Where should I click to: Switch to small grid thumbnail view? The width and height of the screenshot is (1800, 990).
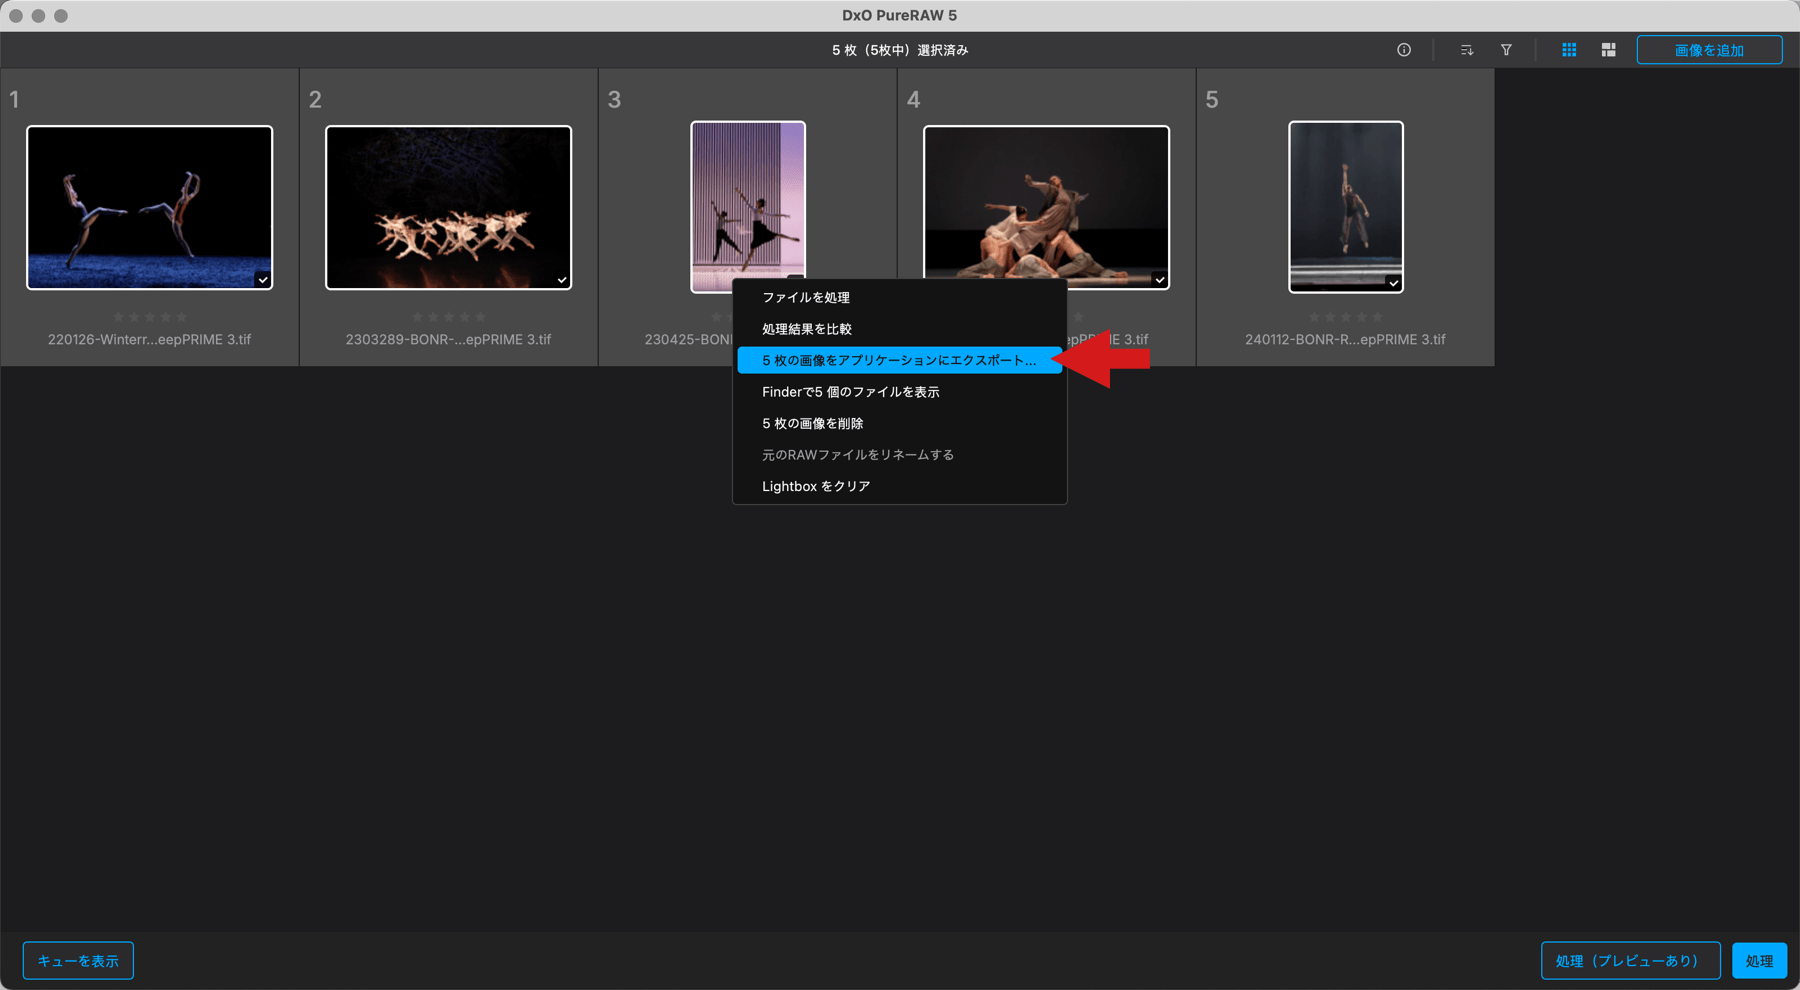tap(1569, 50)
